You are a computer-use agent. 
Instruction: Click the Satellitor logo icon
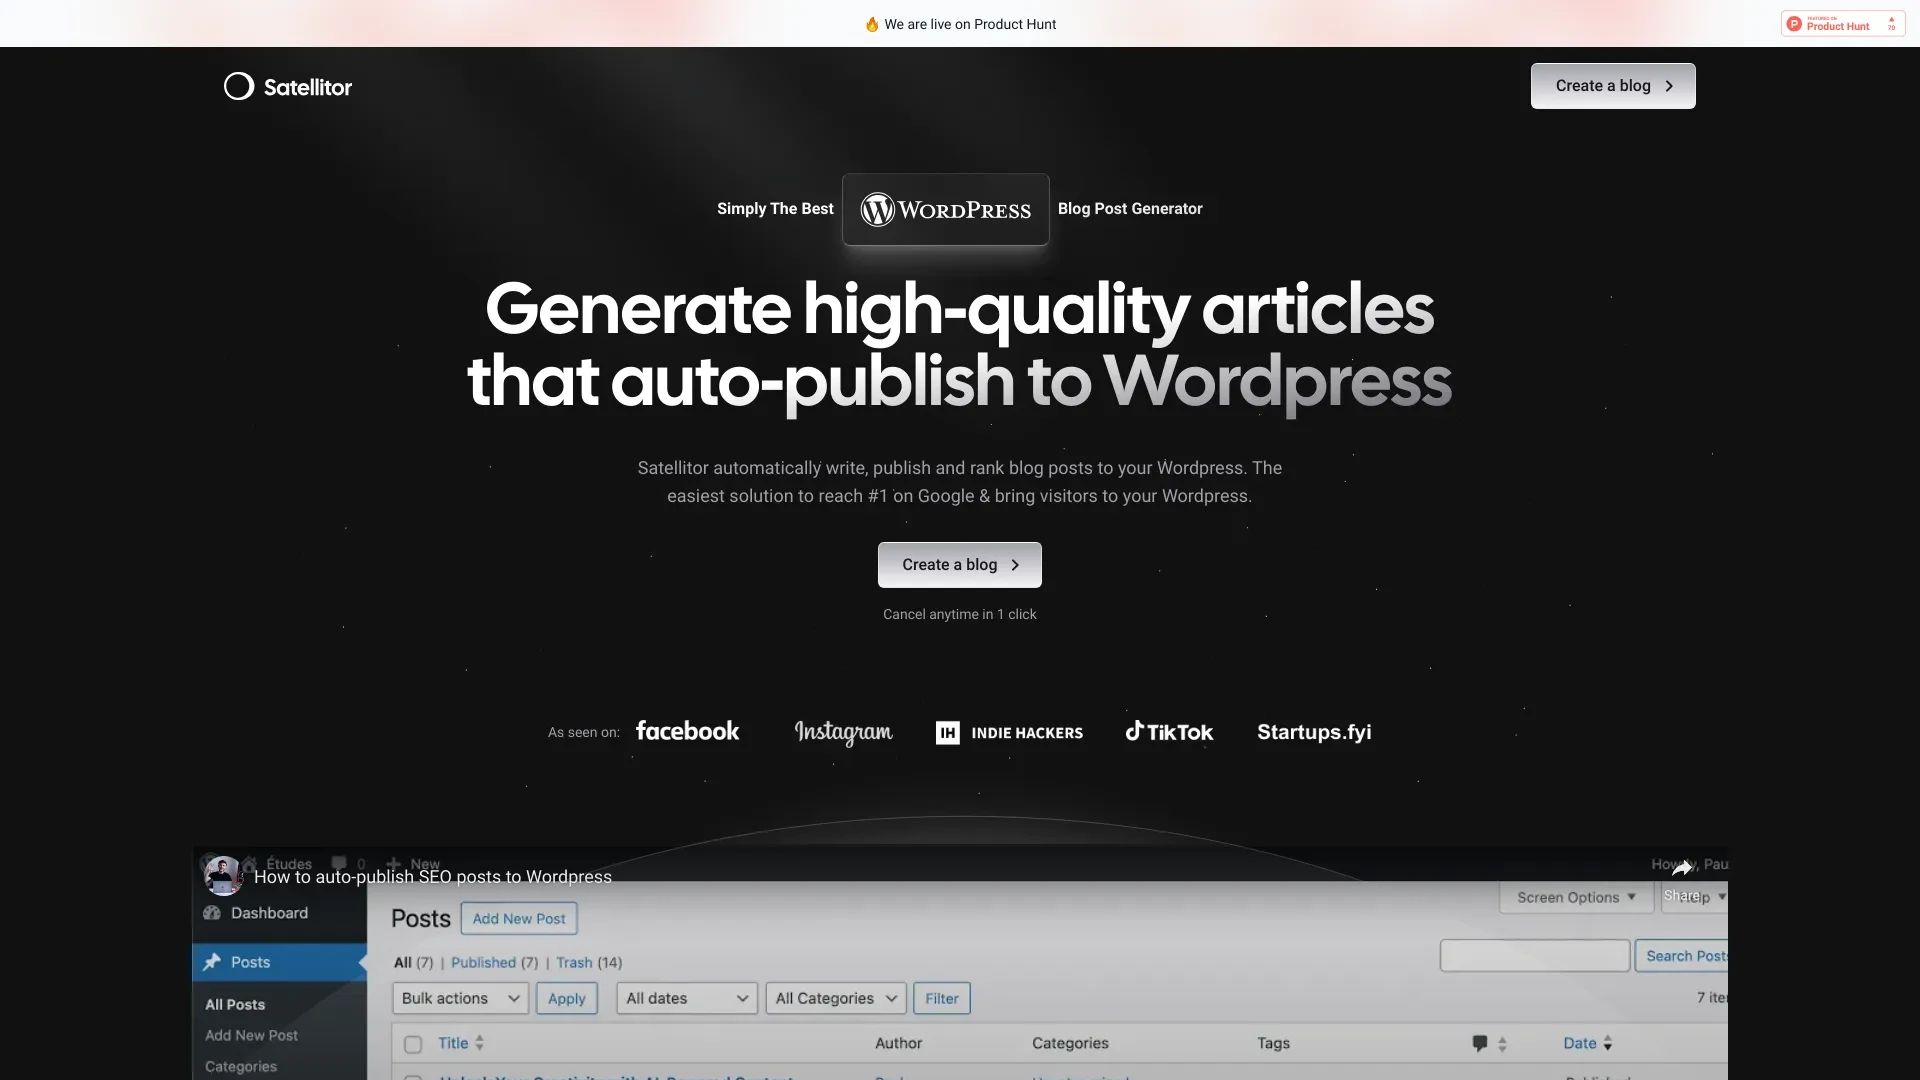pyautogui.click(x=237, y=86)
